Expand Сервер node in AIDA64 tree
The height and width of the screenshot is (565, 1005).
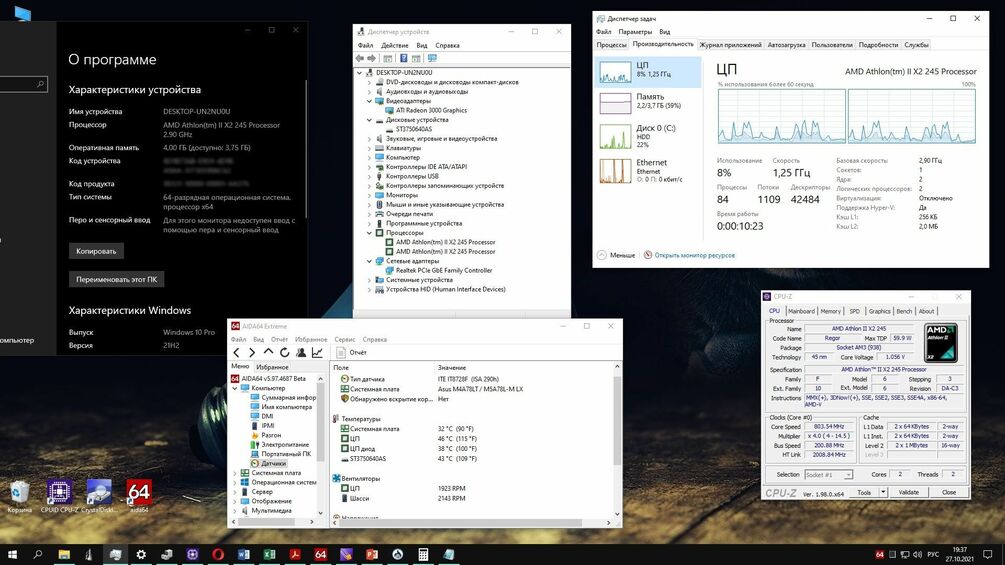[x=235, y=492]
